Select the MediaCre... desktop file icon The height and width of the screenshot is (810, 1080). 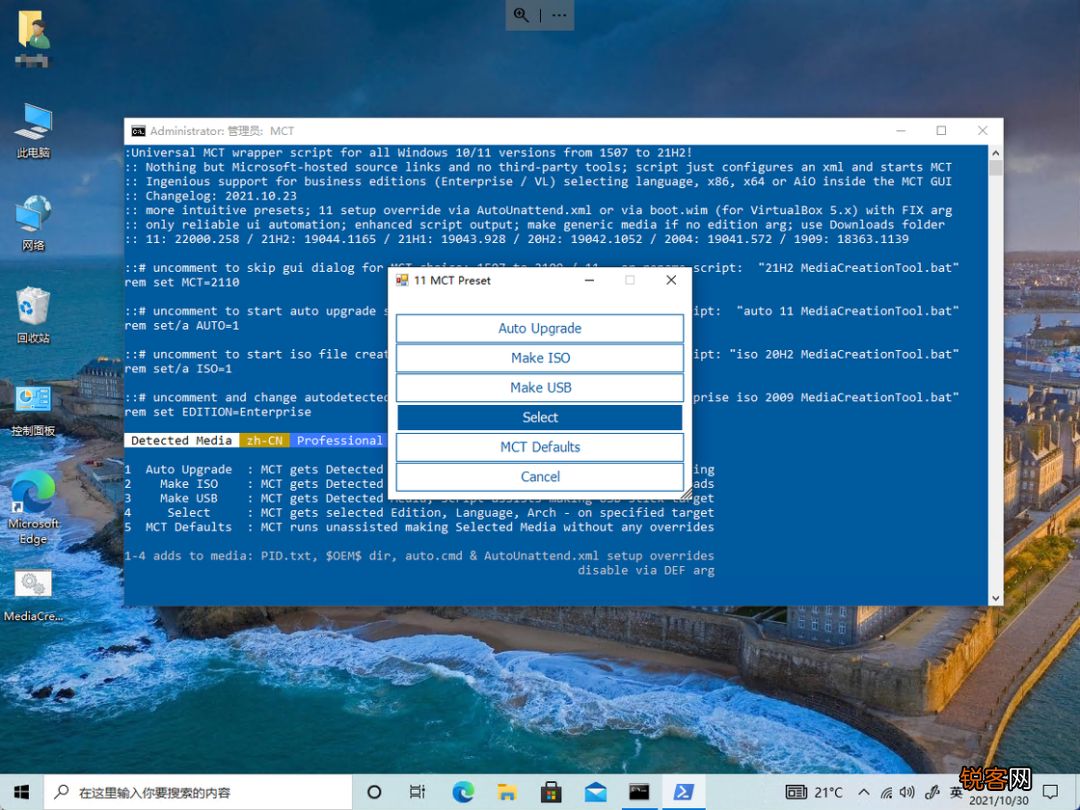tap(33, 596)
